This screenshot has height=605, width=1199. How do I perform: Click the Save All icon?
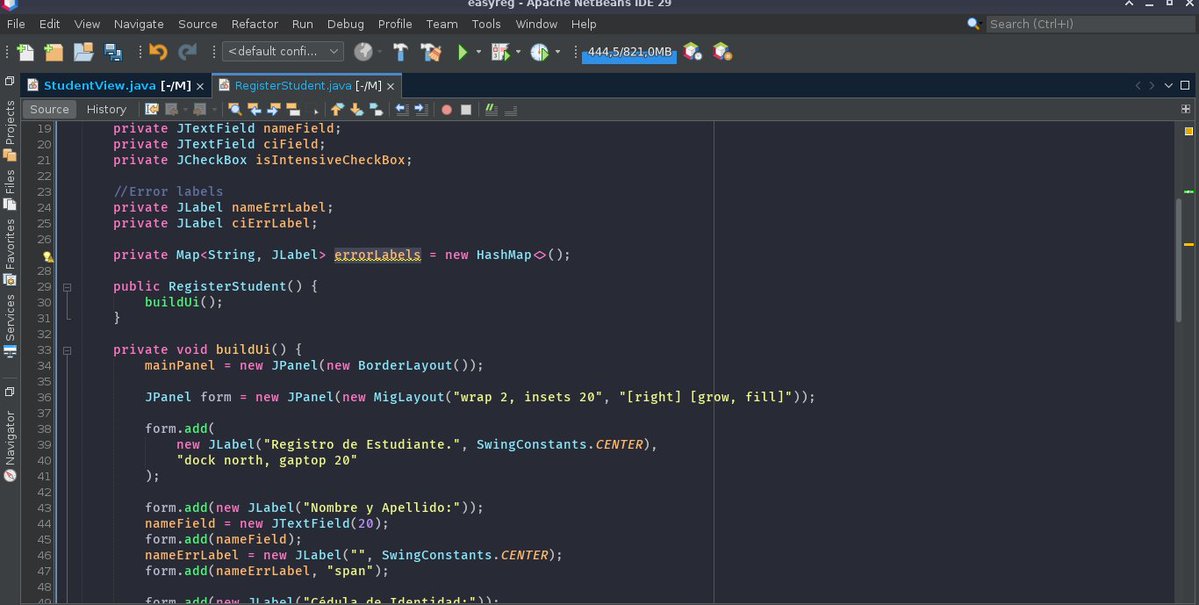click(113, 52)
